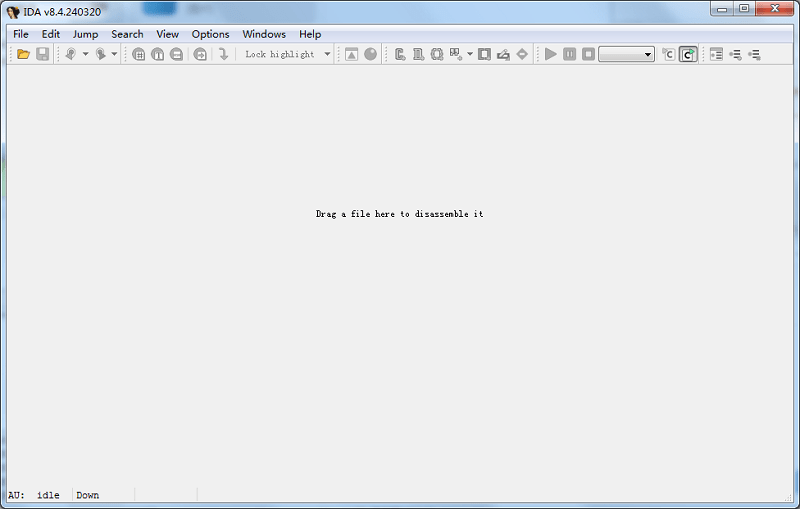Click the image-like triangle toolbar icon

(352, 54)
